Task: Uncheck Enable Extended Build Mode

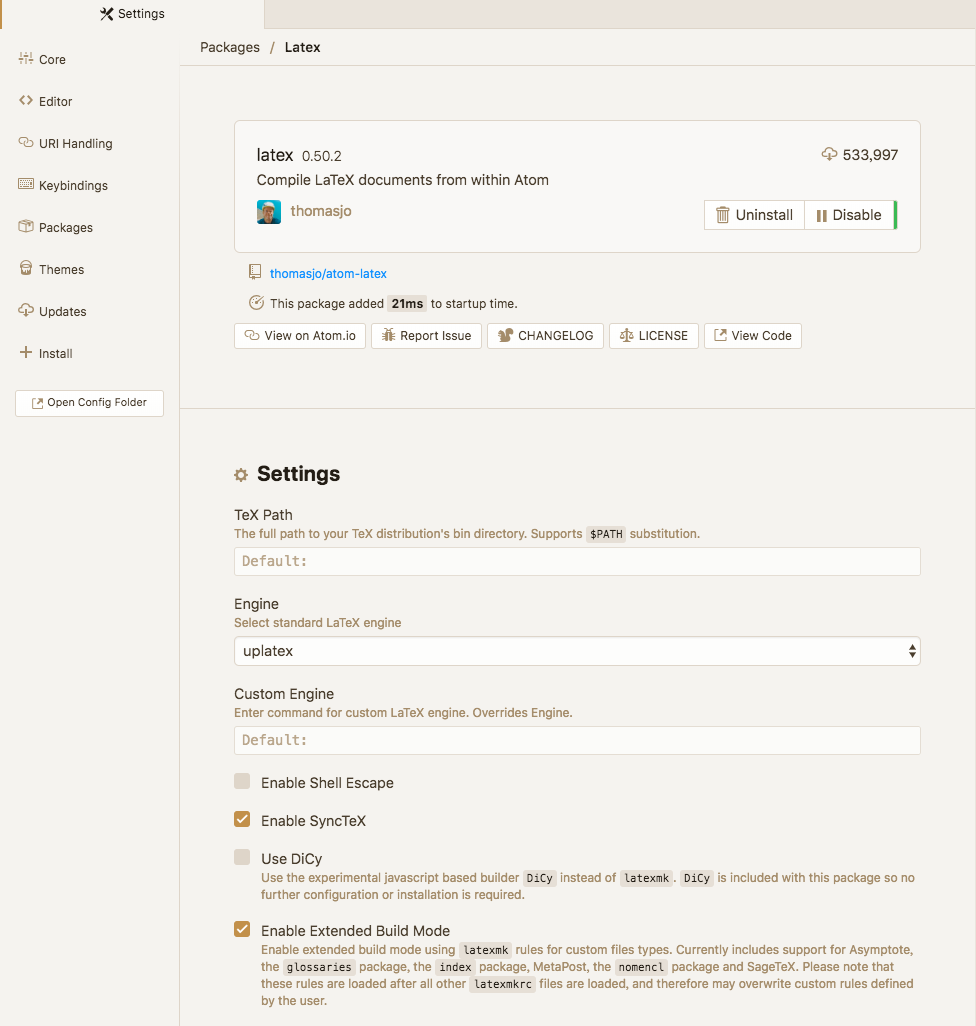Action: (242, 929)
